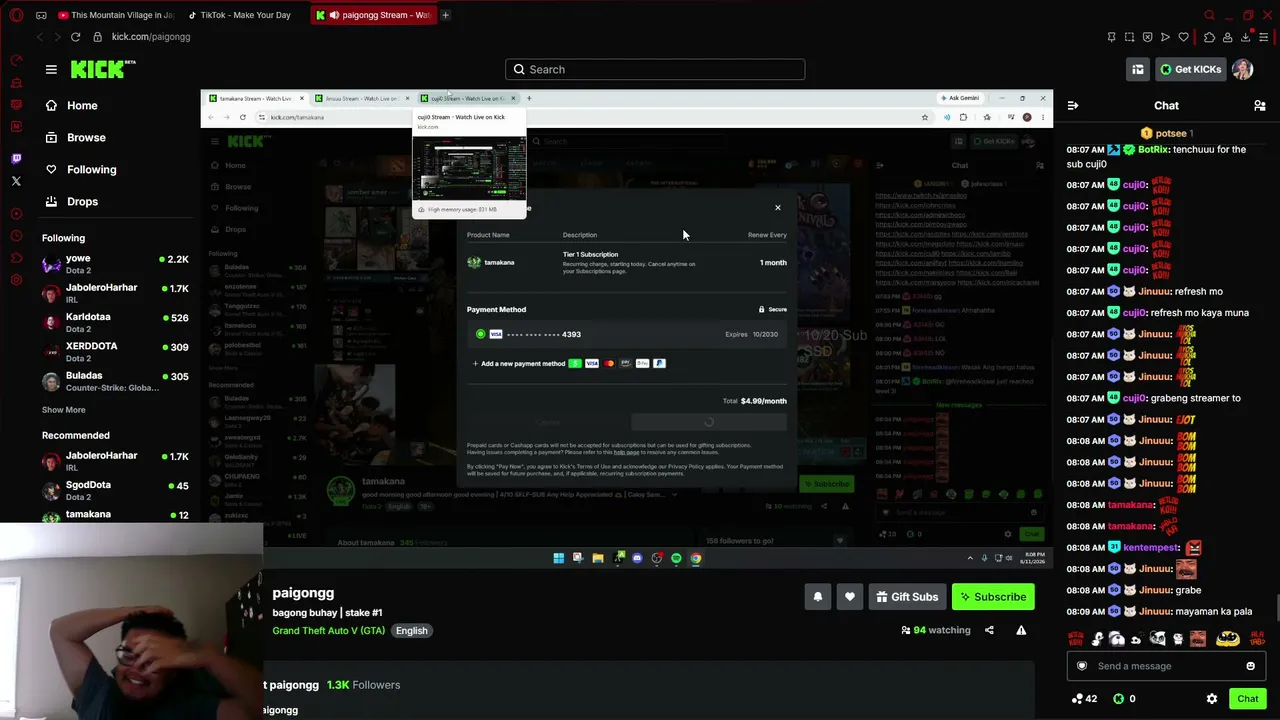Follow paigongg with the heart button

click(x=850, y=597)
